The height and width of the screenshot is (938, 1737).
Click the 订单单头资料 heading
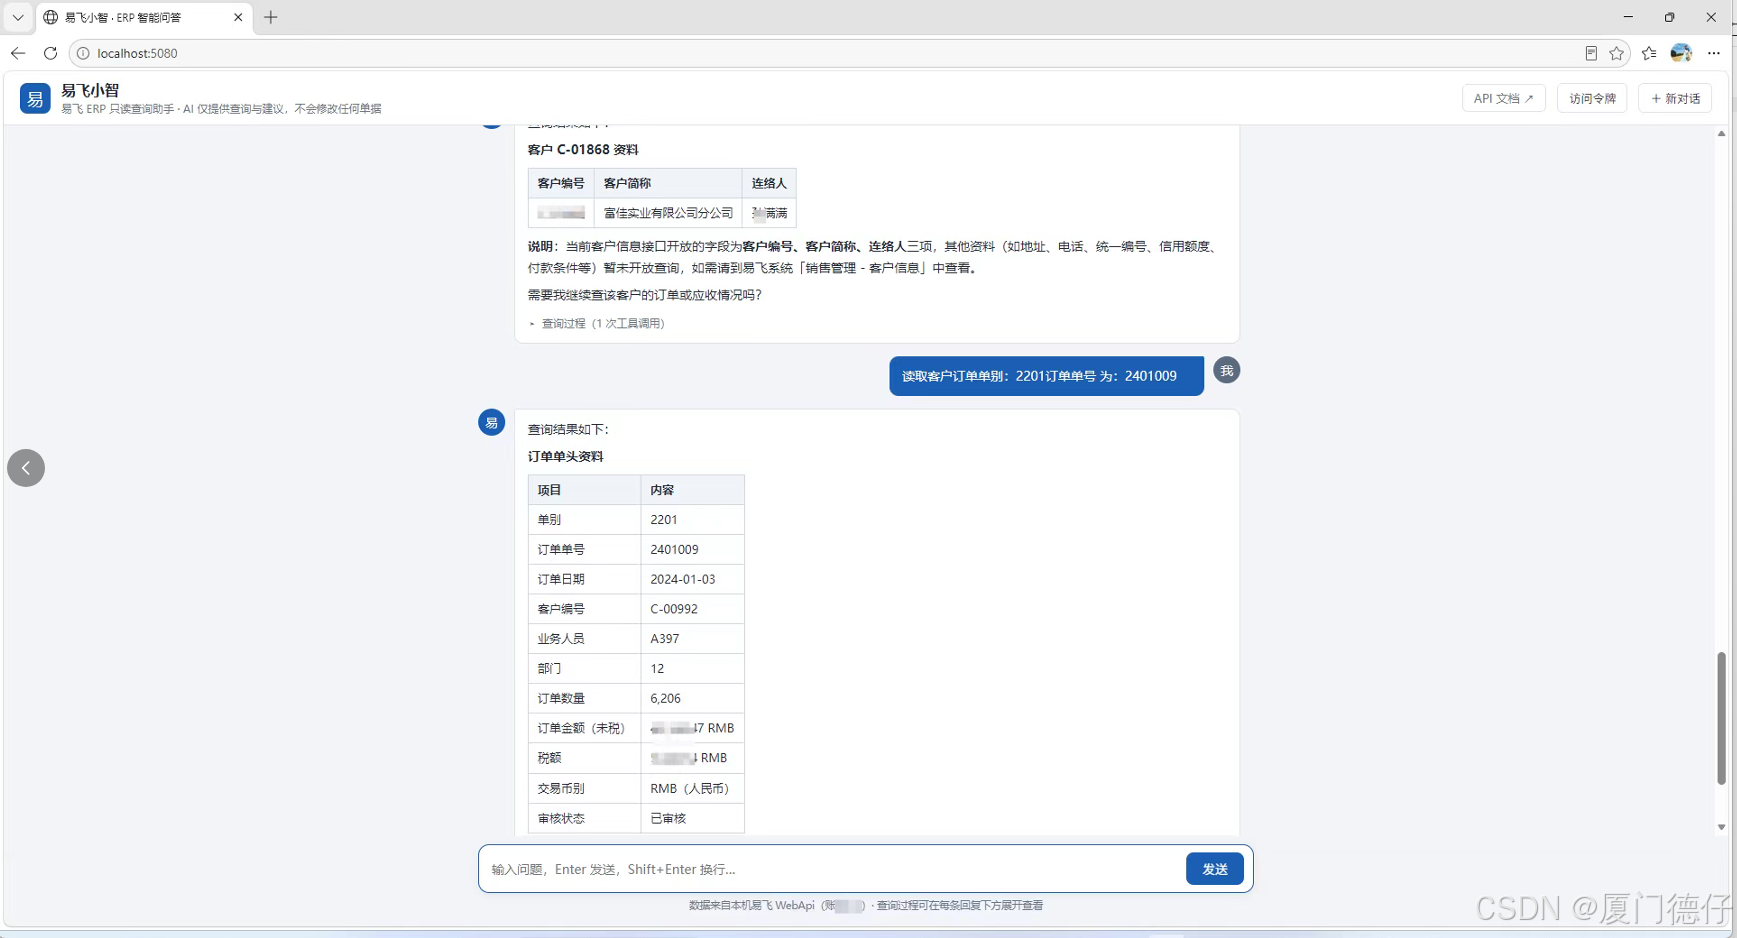pos(566,457)
